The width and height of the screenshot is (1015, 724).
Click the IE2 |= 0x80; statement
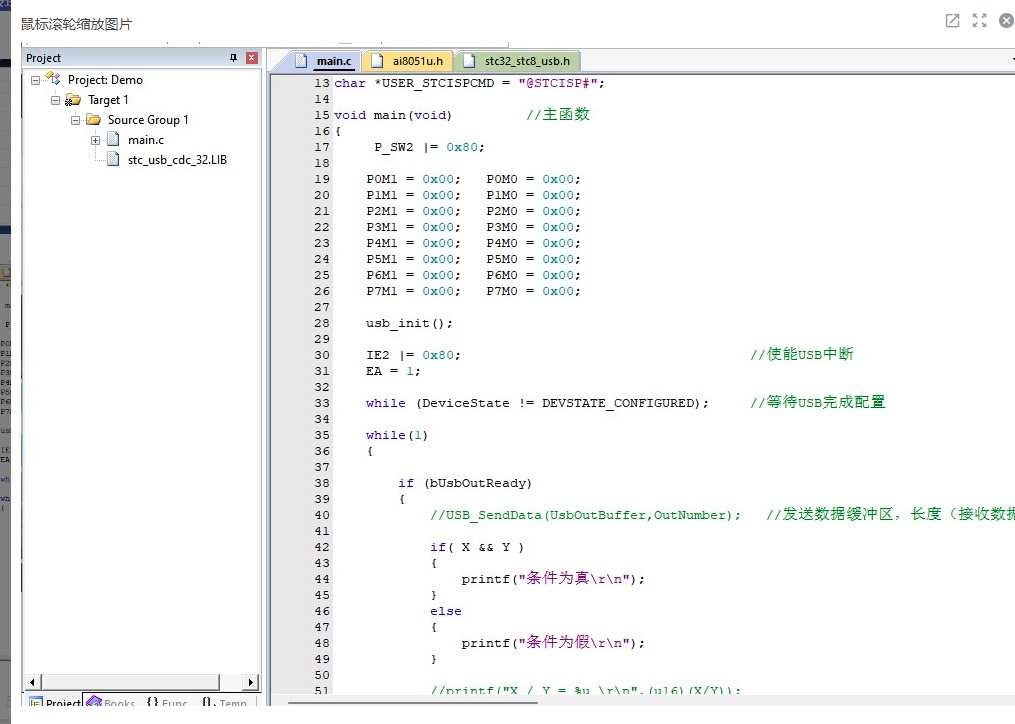(413, 355)
